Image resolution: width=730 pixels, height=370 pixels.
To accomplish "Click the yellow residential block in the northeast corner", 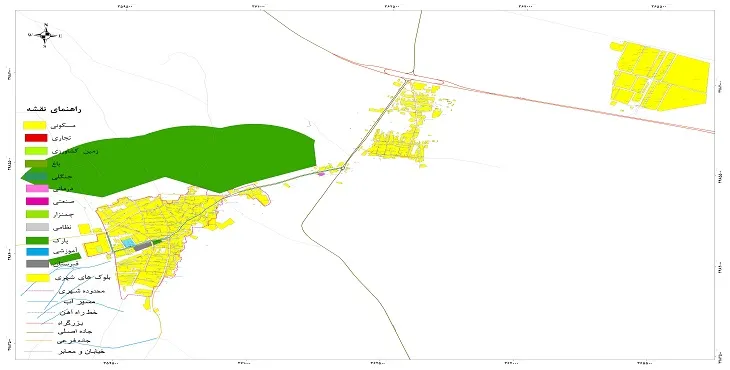I will coord(660,77).
